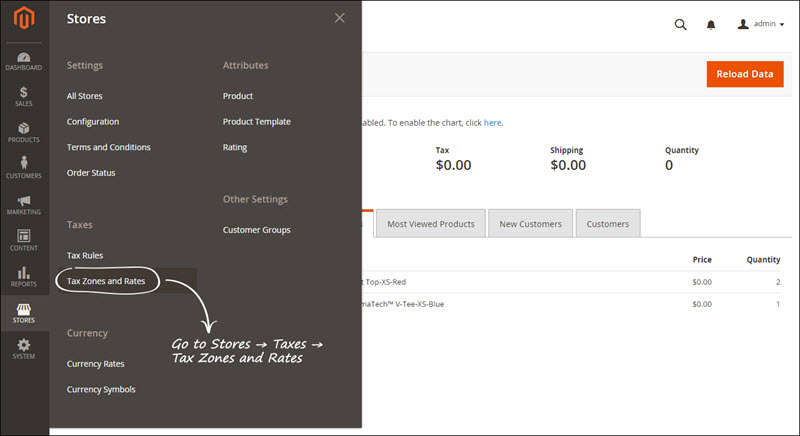Click the 'here' chart link
This screenshot has height=436, width=800.
pyautogui.click(x=492, y=123)
